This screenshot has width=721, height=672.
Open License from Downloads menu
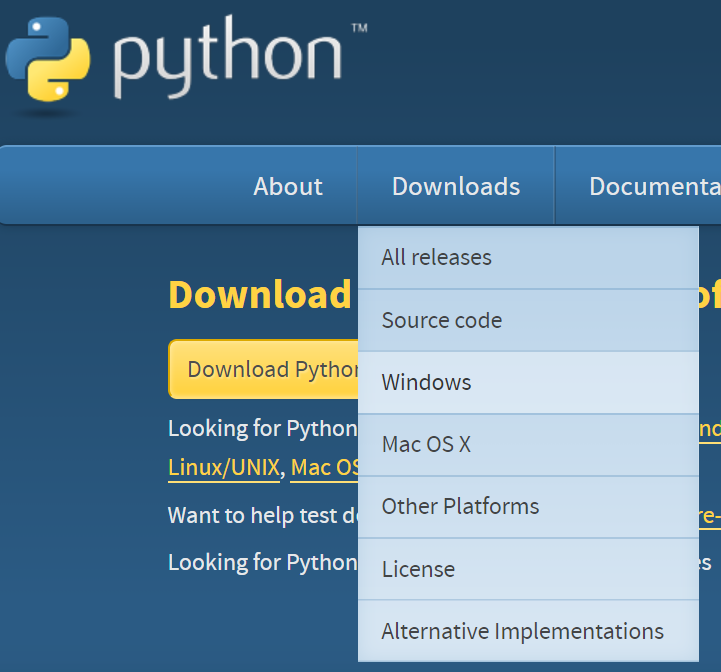point(528,569)
